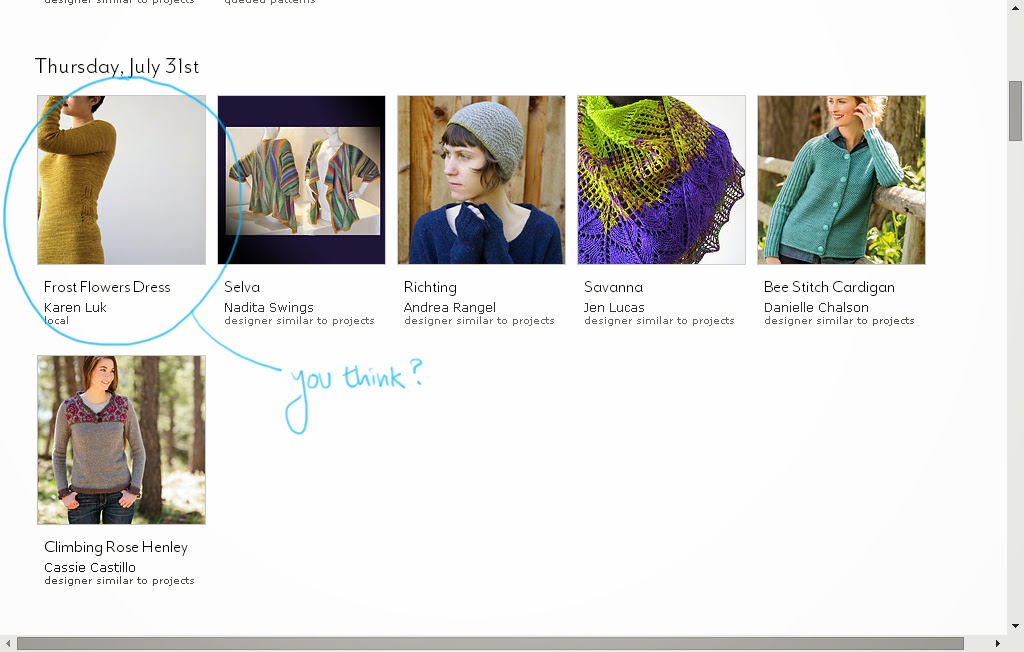Open designer Cassie Castillo's page
Screen dimensions: 1024x652
click(x=90, y=567)
